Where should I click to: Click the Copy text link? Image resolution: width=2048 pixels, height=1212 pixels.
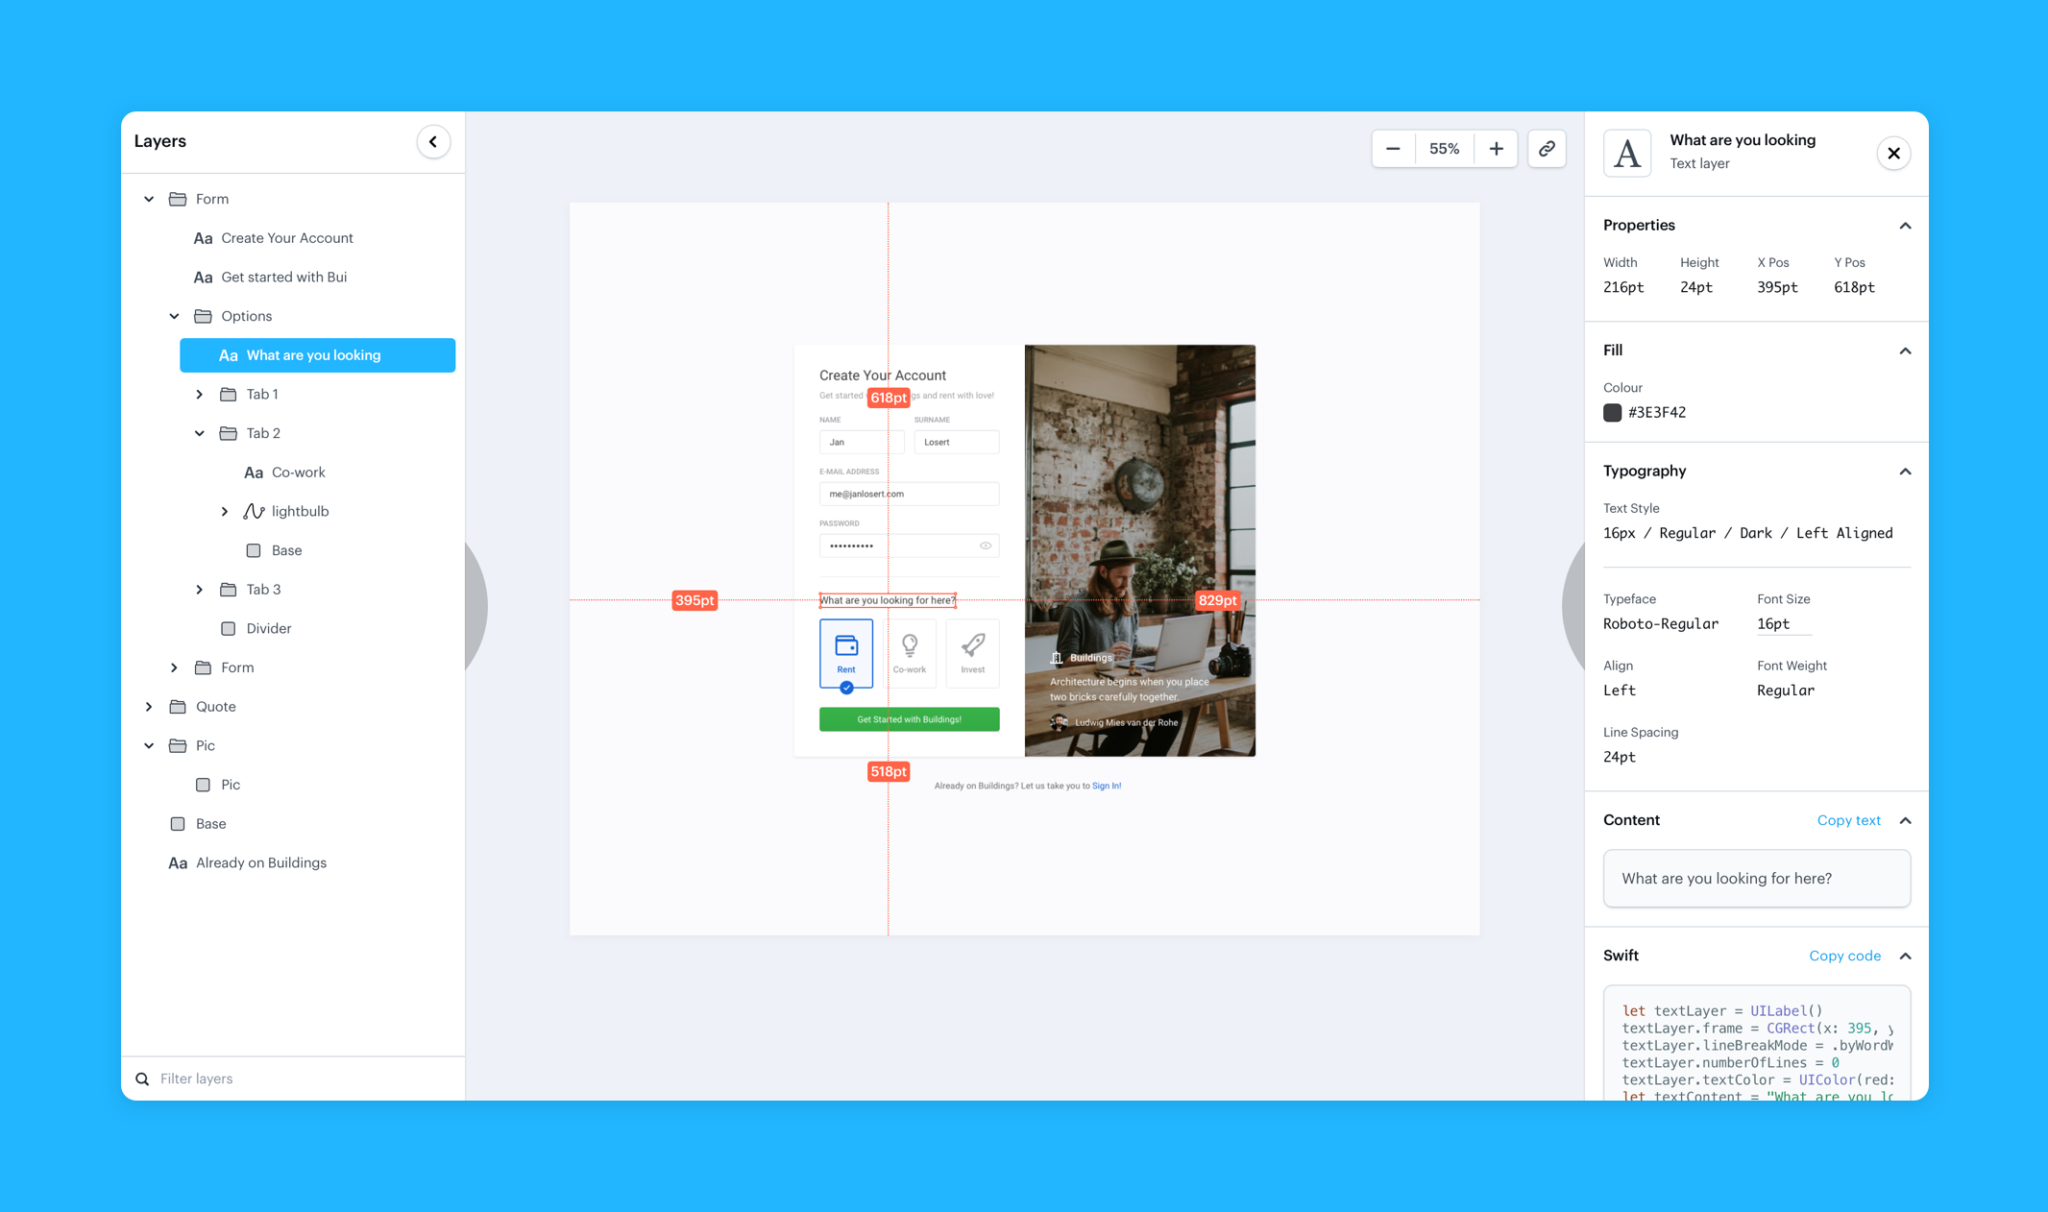click(x=1848, y=820)
